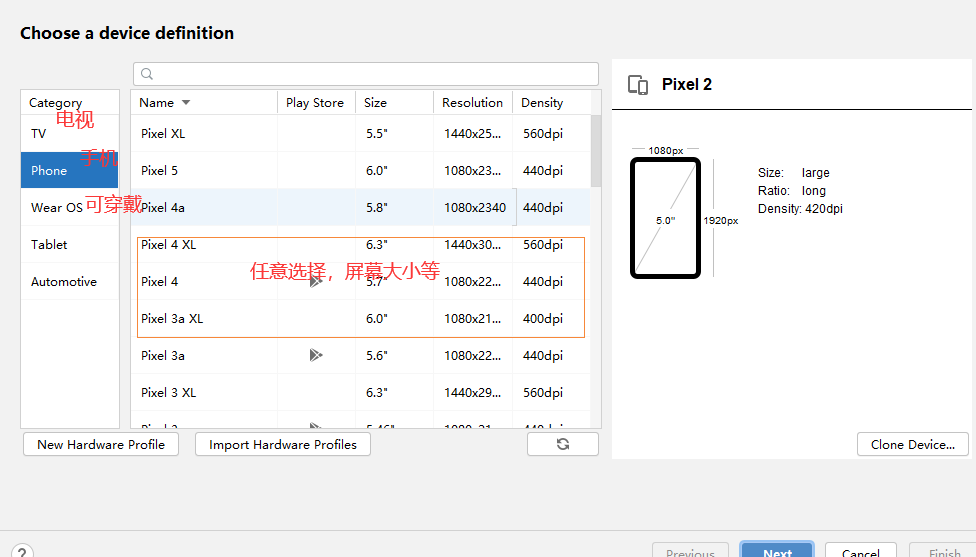
Task: Click the refresh hardware list icon button
Action: point(563,444)
